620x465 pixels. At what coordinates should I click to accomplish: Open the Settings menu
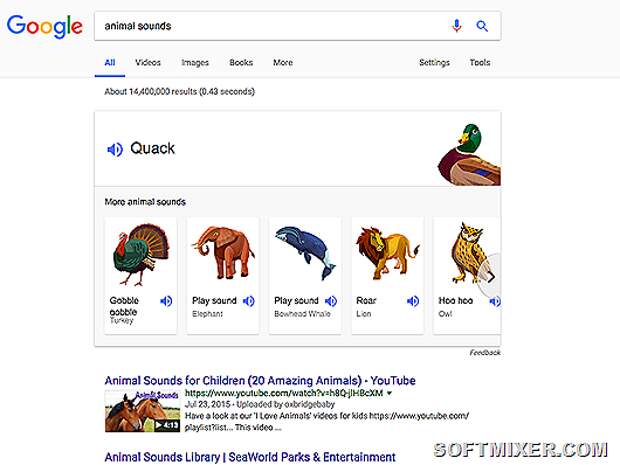[x=434, y=62]
